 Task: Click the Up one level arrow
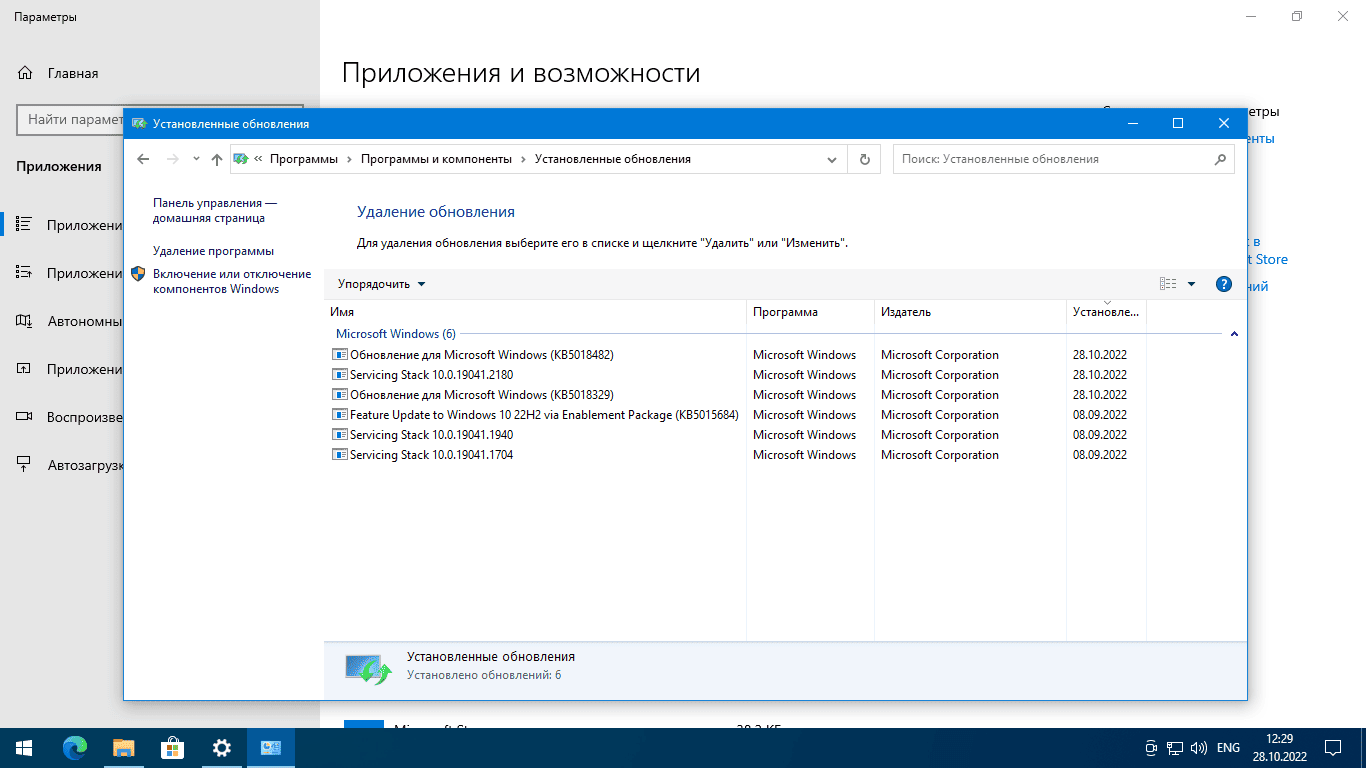[217, 159]
